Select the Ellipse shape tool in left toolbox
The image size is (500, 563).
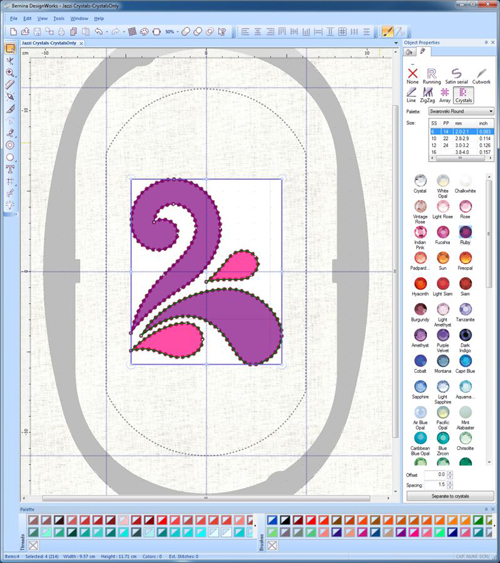coord(10,157)
